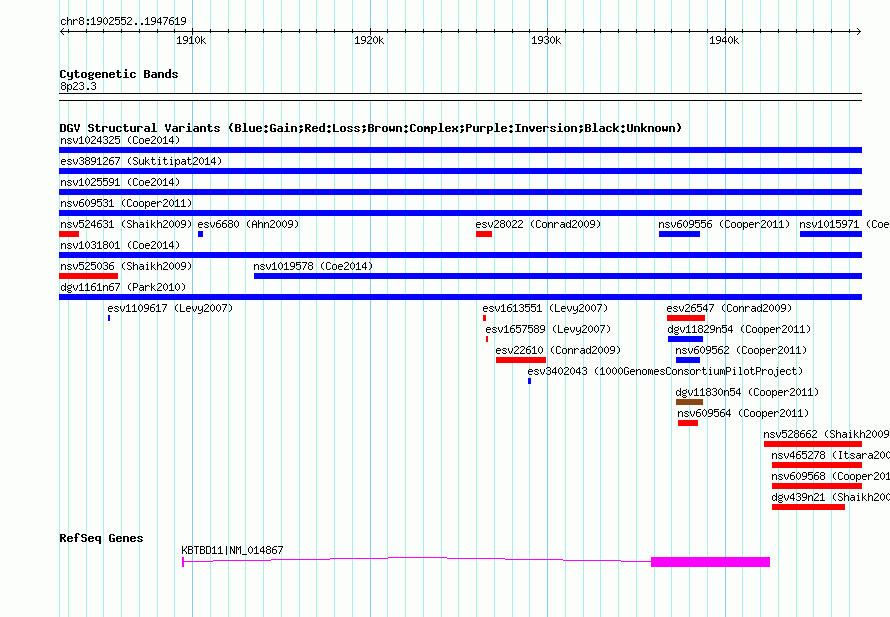The height and width of the screenshot is (617, 890).
Task: Select red bar under nsv609564
Action: [687, 423]
